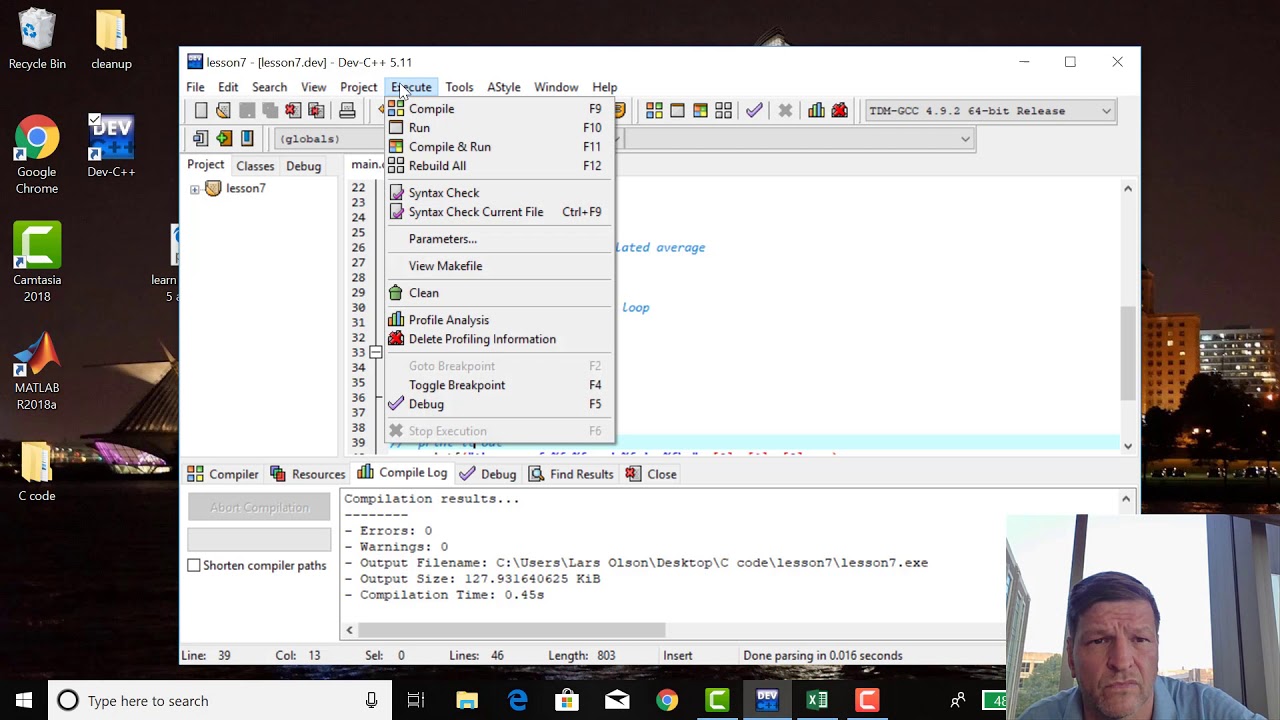
Task: Select Profile Analysis menu entry
Action: 500,320
